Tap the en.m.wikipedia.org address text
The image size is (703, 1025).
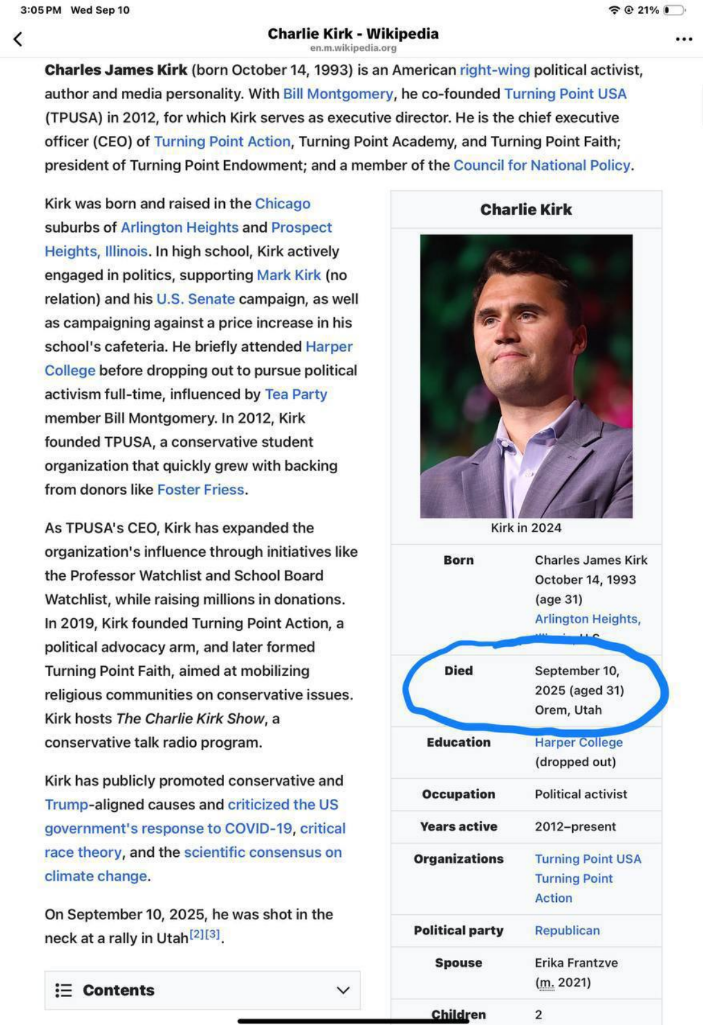point(352,48)
